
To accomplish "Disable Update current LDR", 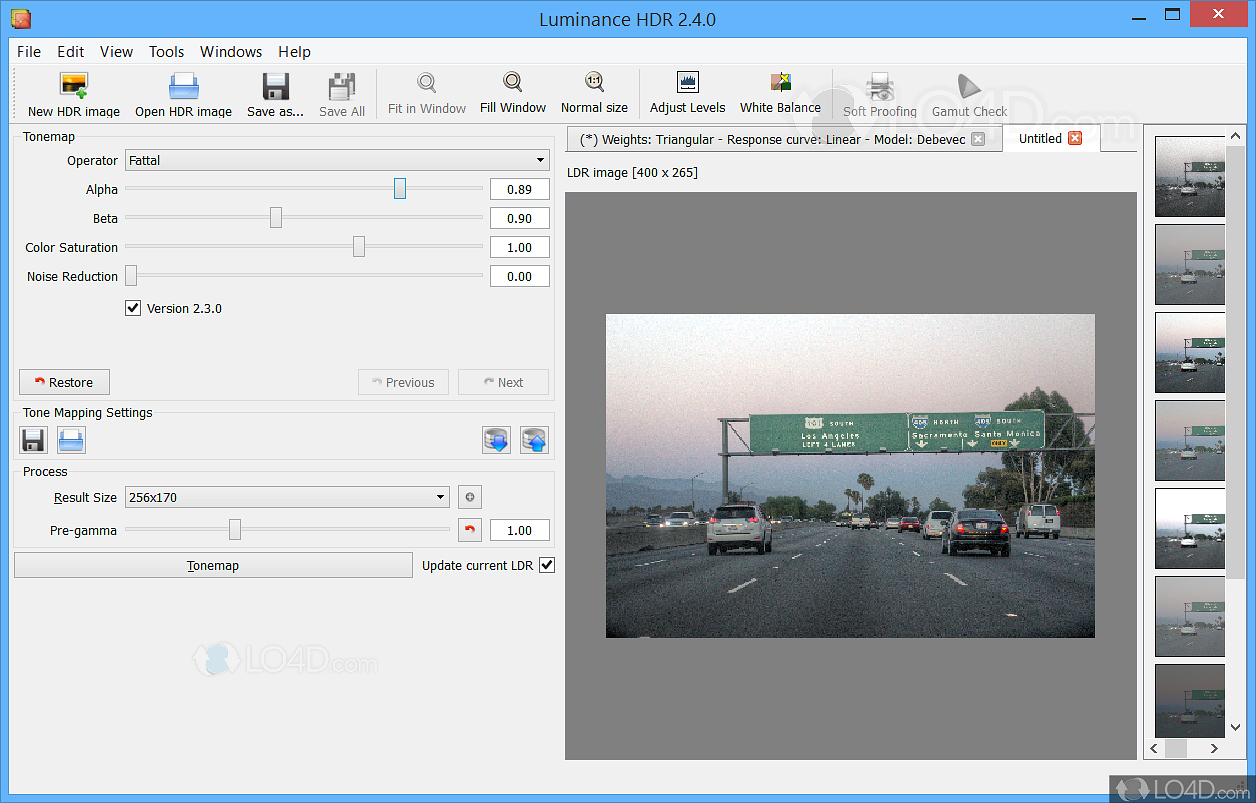I will pos(546,565).
